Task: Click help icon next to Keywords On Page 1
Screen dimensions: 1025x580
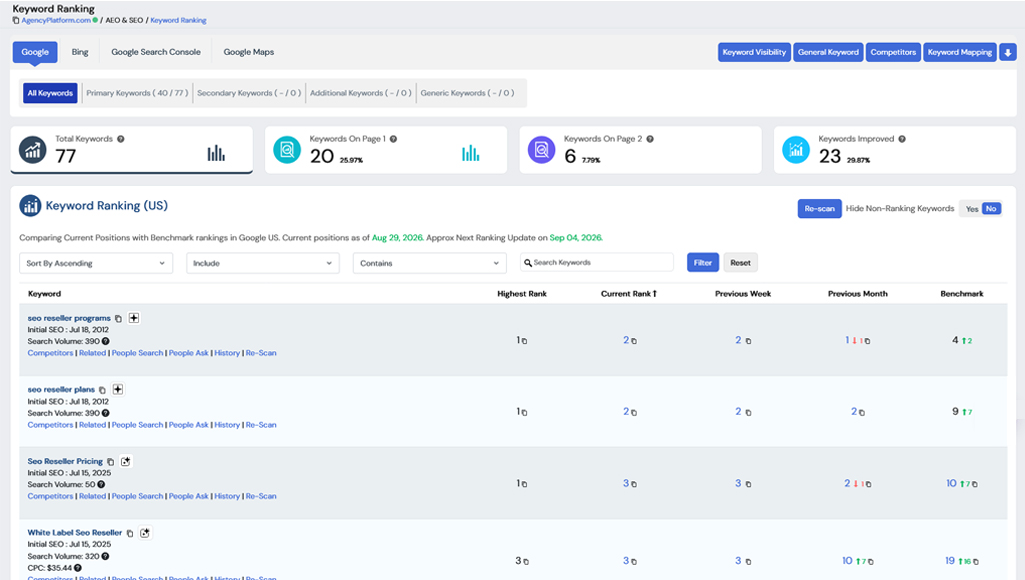Action: pos(394,139)
